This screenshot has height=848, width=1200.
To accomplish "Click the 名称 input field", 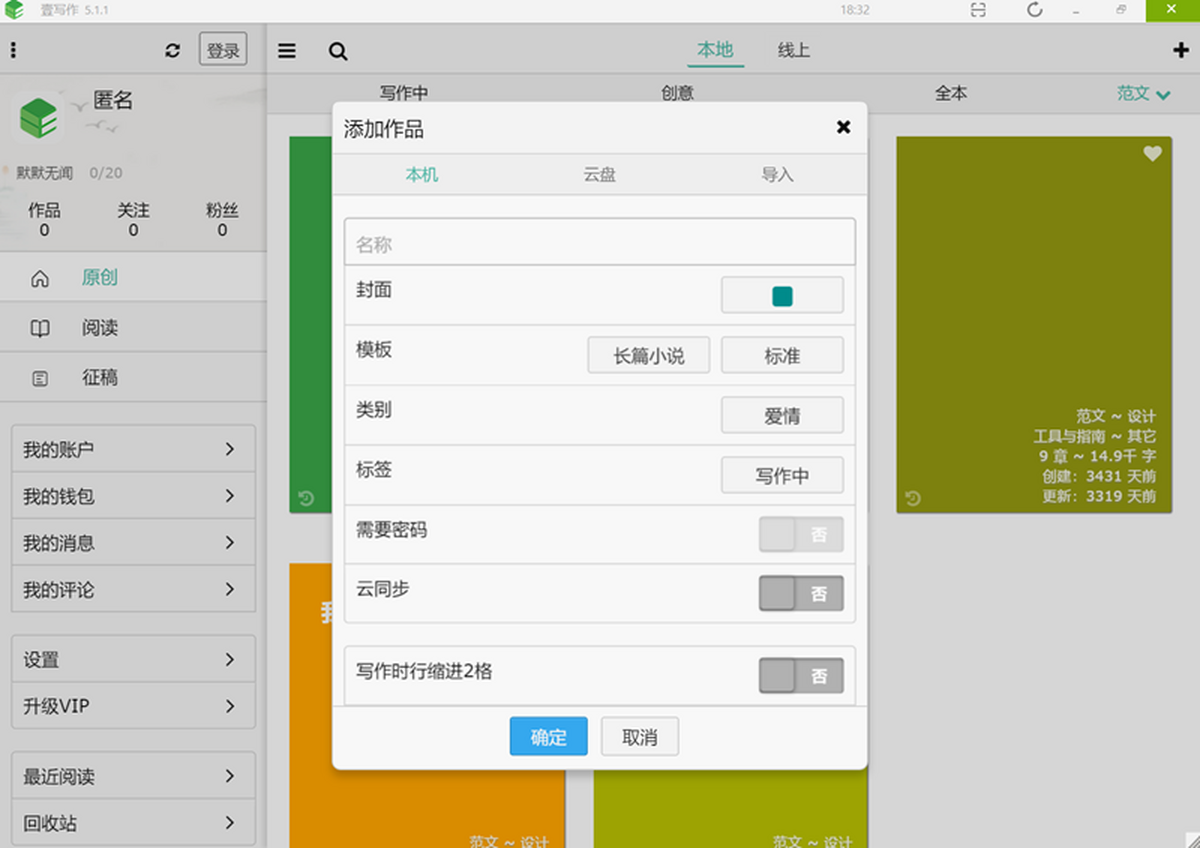I will coord(600,244).
